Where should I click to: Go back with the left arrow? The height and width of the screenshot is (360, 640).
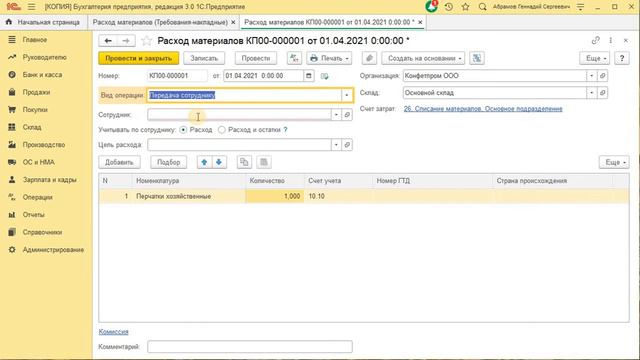pos(108,41)
